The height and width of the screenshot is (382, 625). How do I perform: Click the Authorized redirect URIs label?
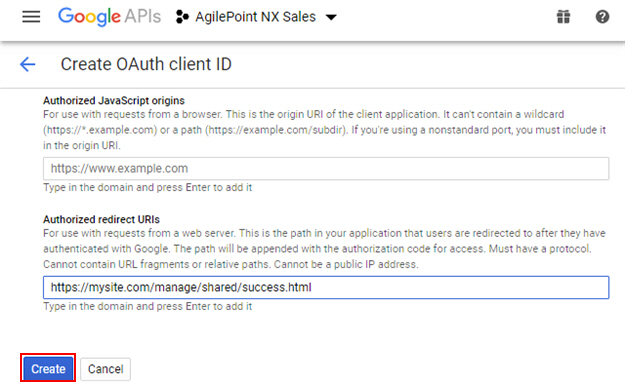coord(101,219)
